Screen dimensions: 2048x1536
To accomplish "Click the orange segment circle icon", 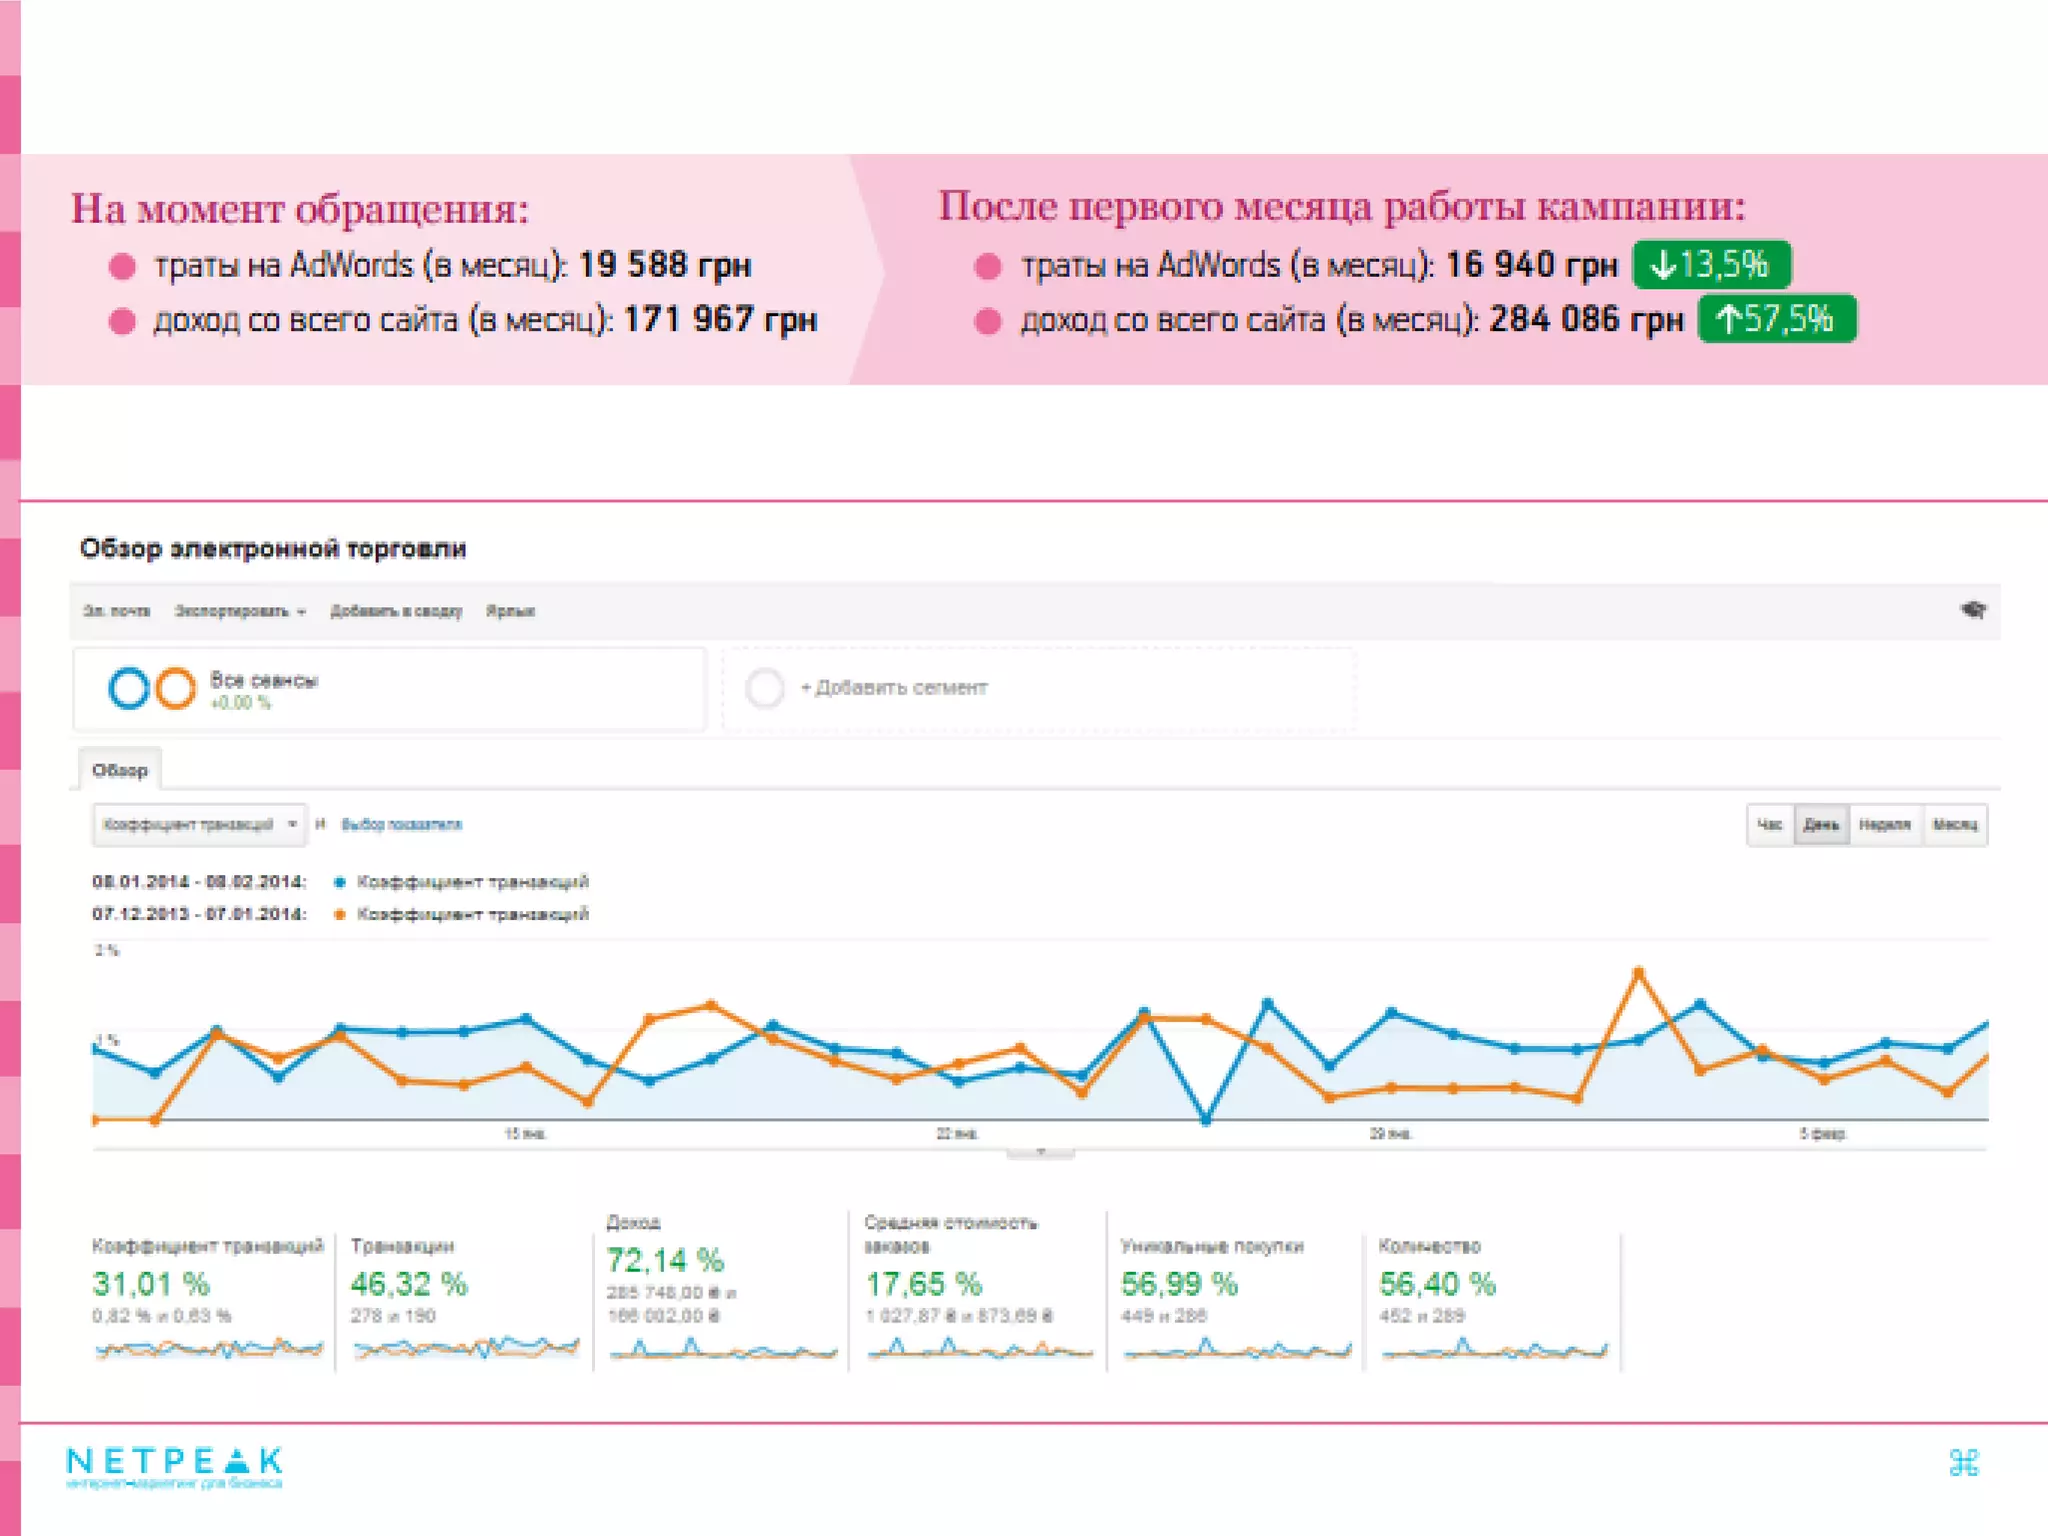I will point(176,689).
